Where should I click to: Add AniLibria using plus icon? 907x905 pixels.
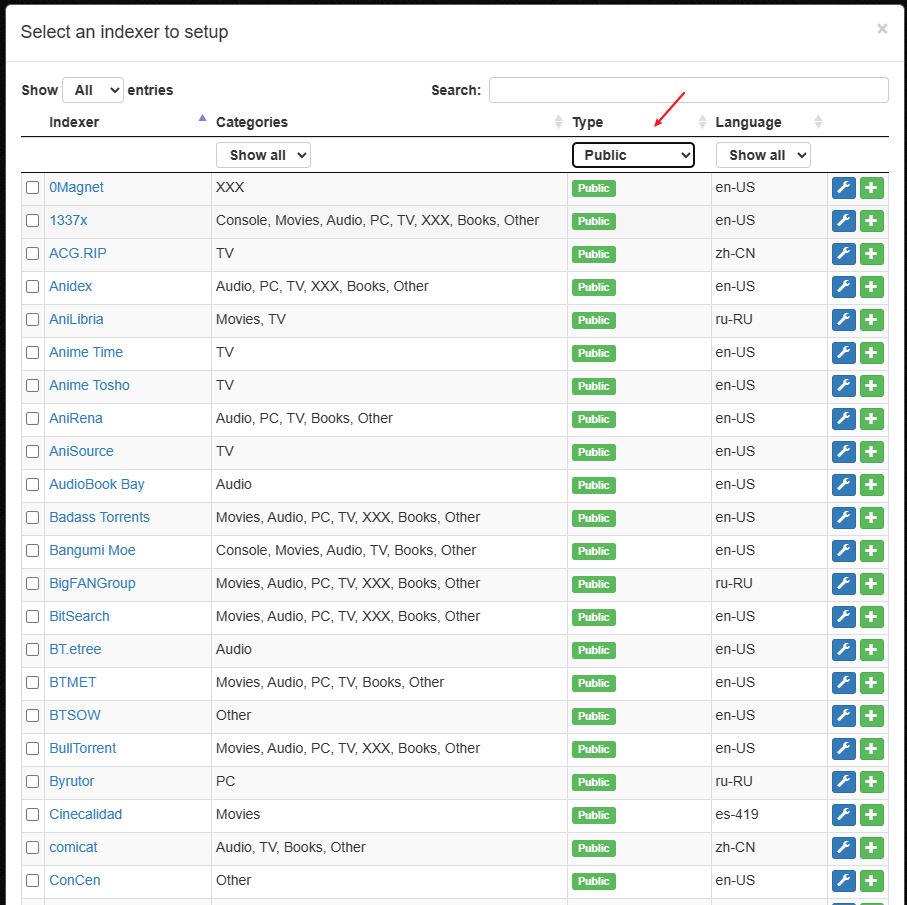pos(872,320)
